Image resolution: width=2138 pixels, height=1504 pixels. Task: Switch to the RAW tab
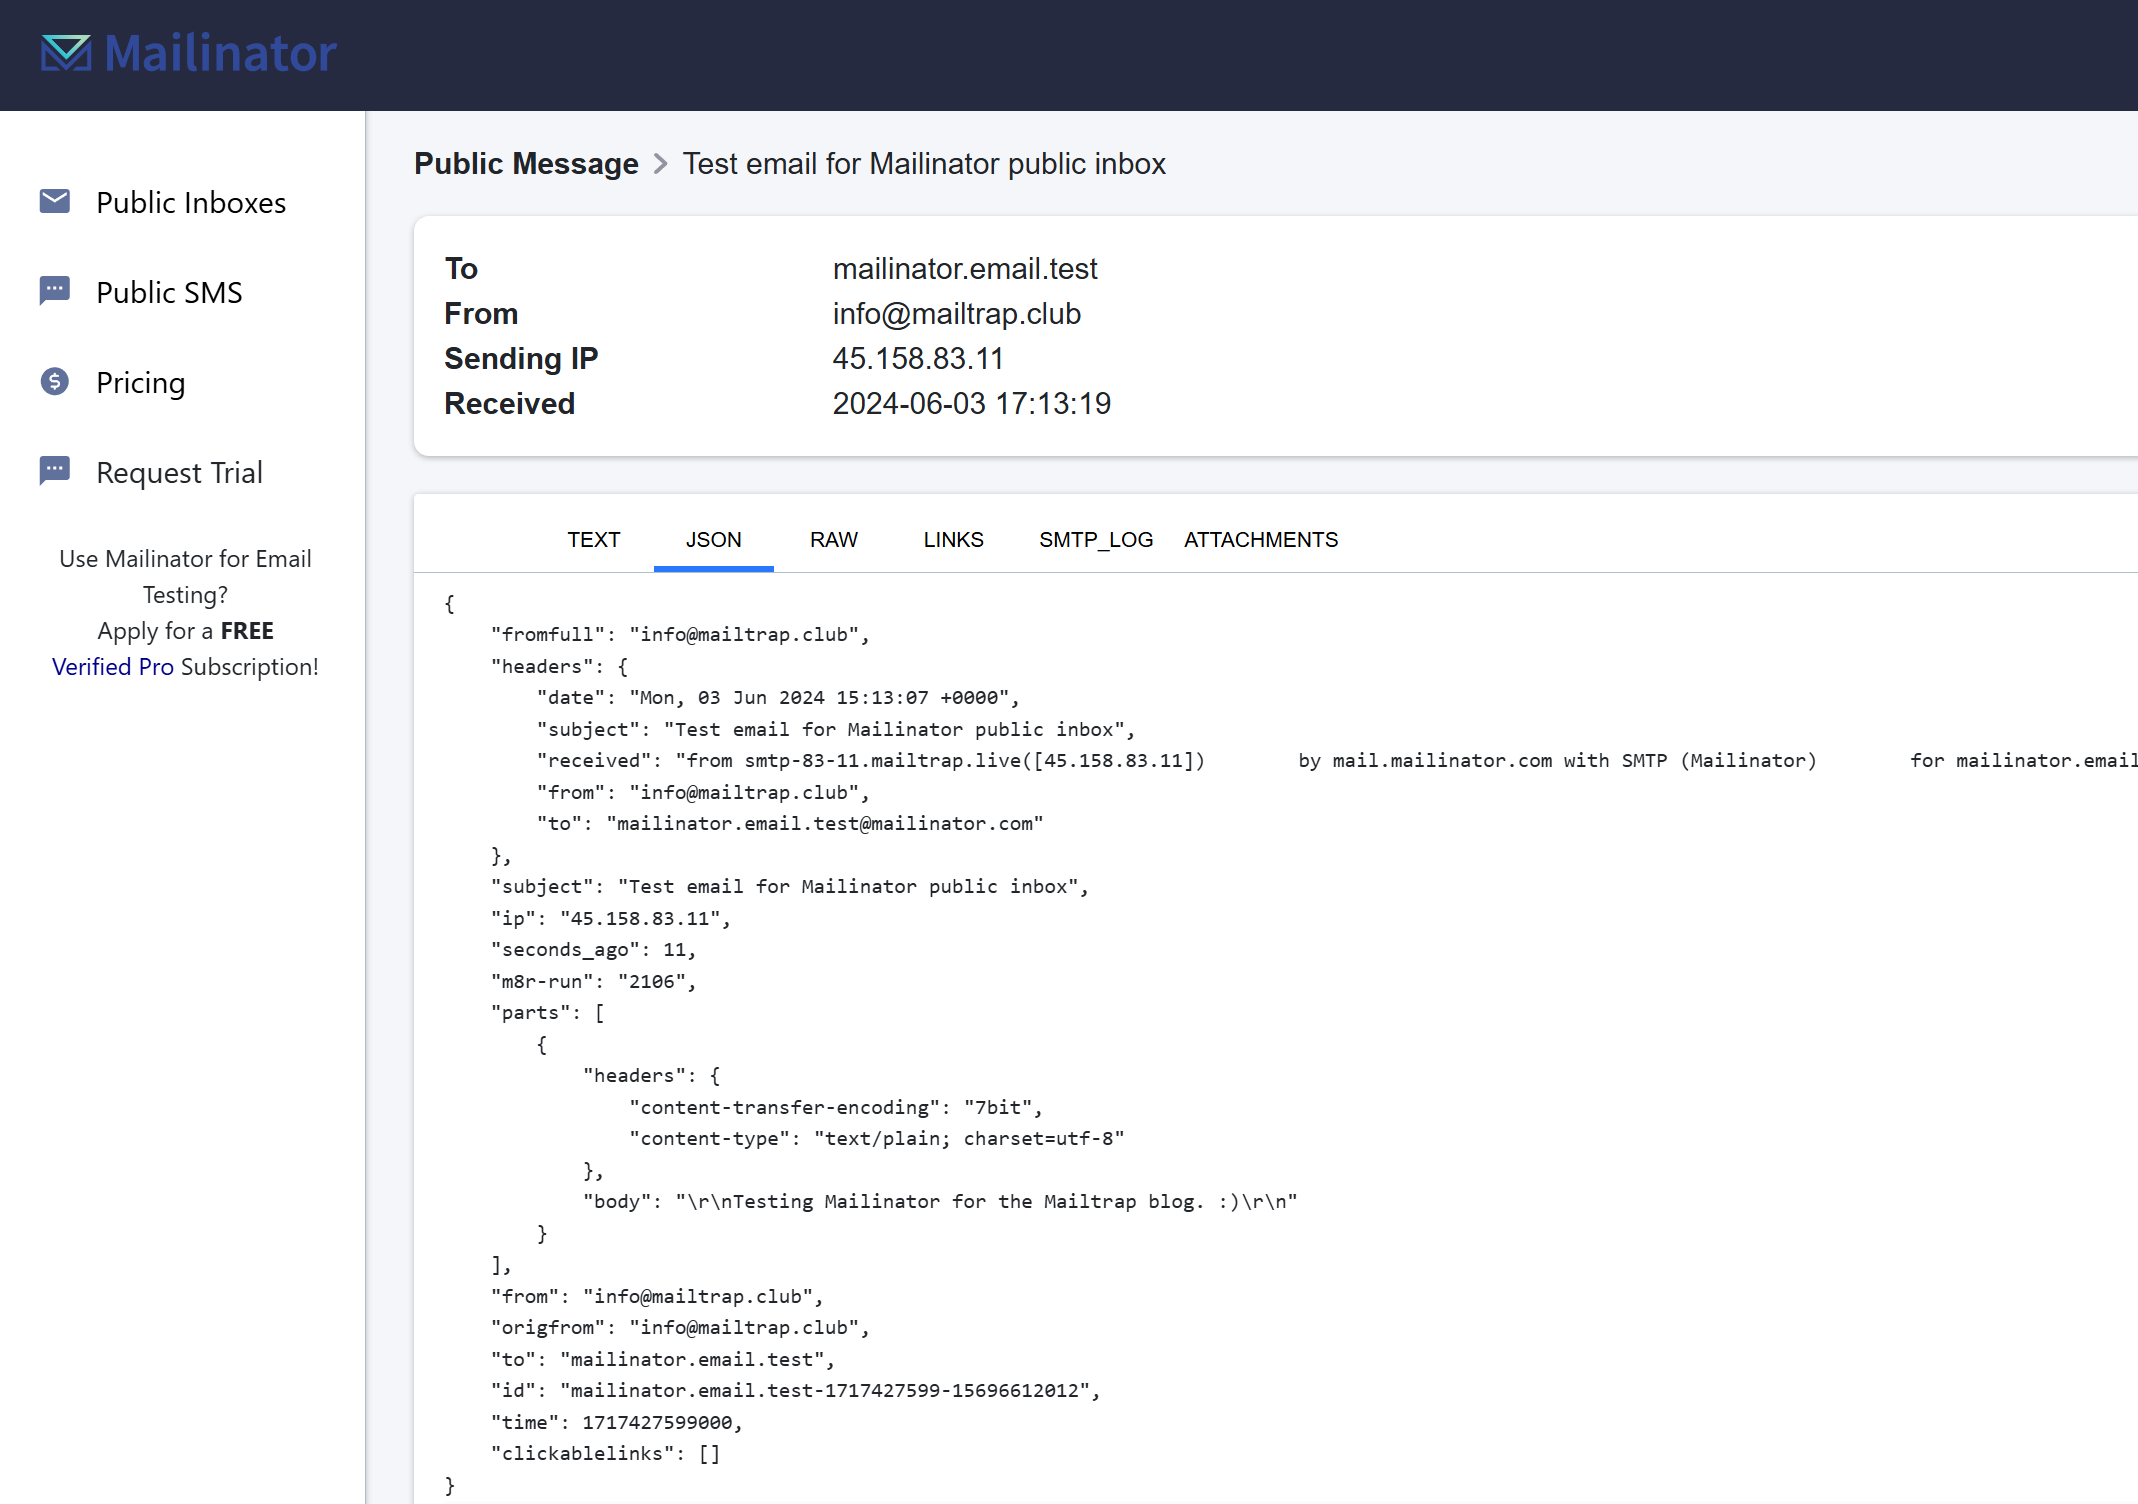point(834,540)
